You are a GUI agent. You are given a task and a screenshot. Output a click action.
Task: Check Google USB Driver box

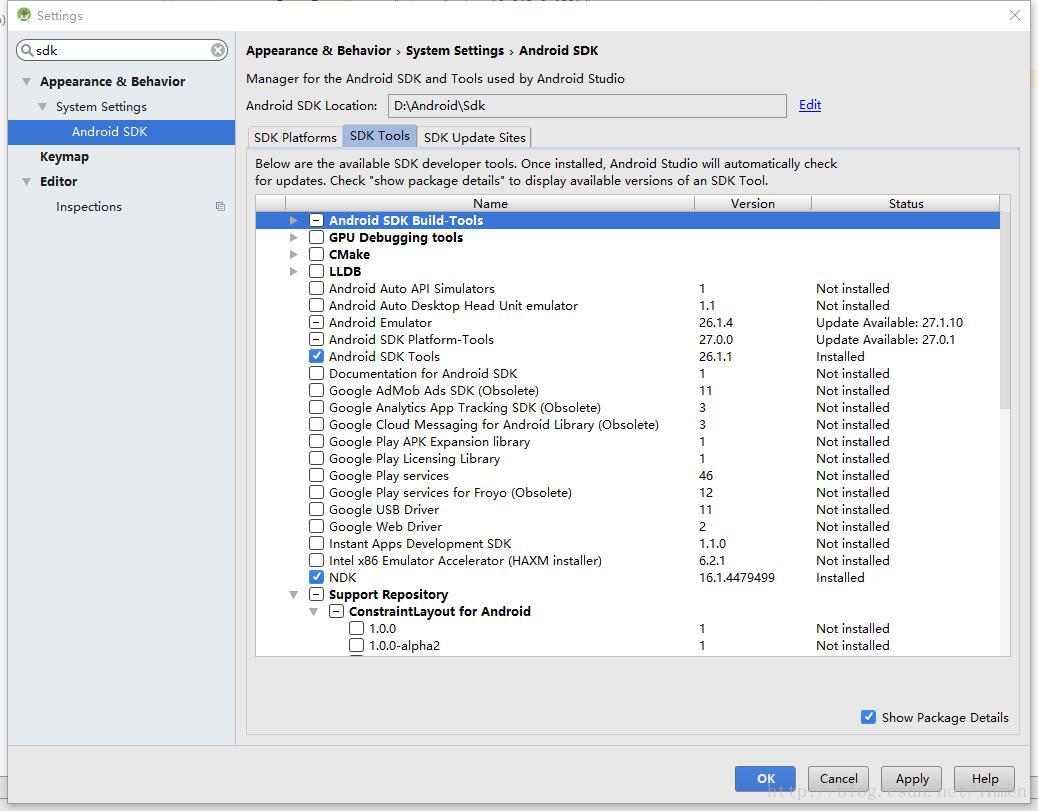point(316,509)
